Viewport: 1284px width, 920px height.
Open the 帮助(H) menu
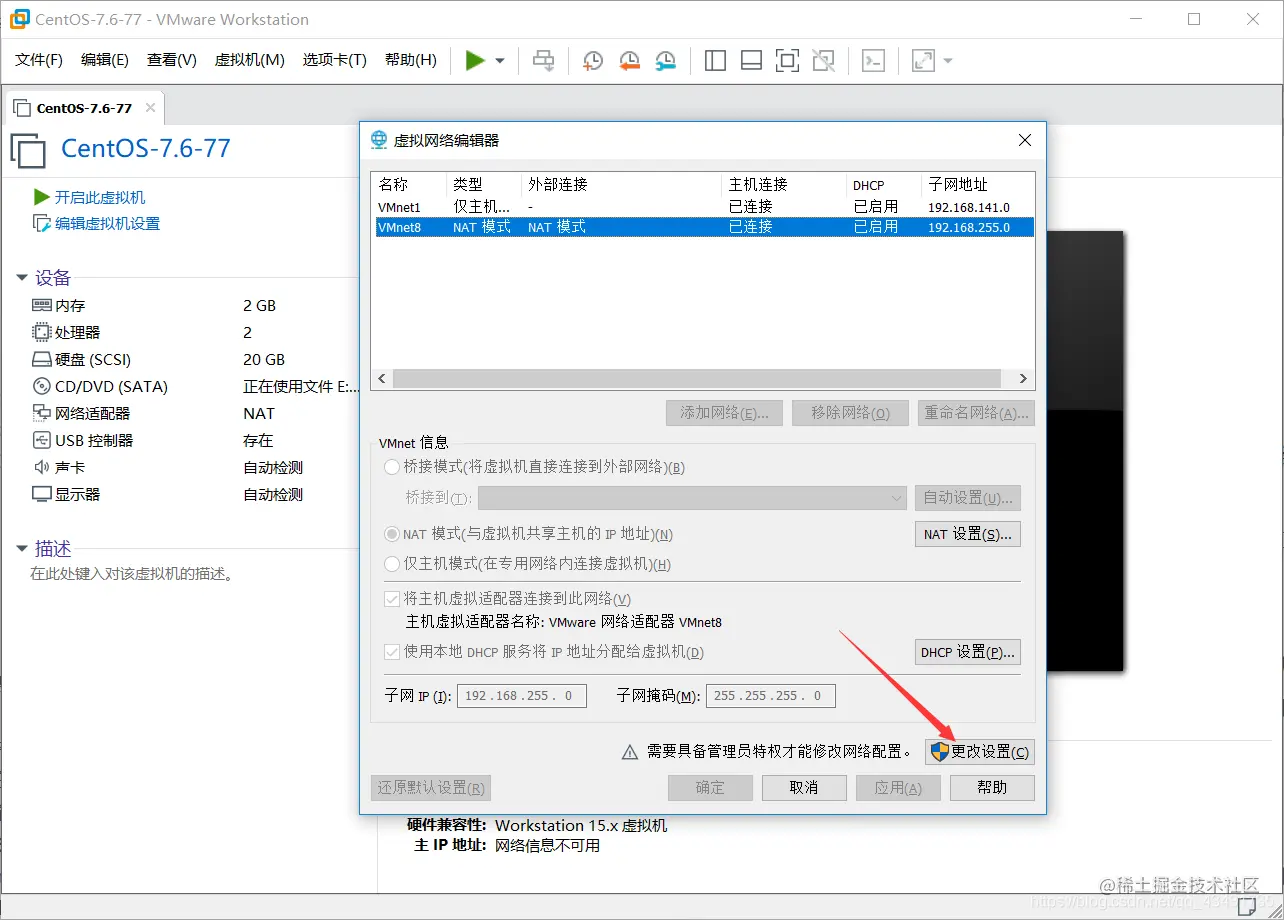coord(411,60)
